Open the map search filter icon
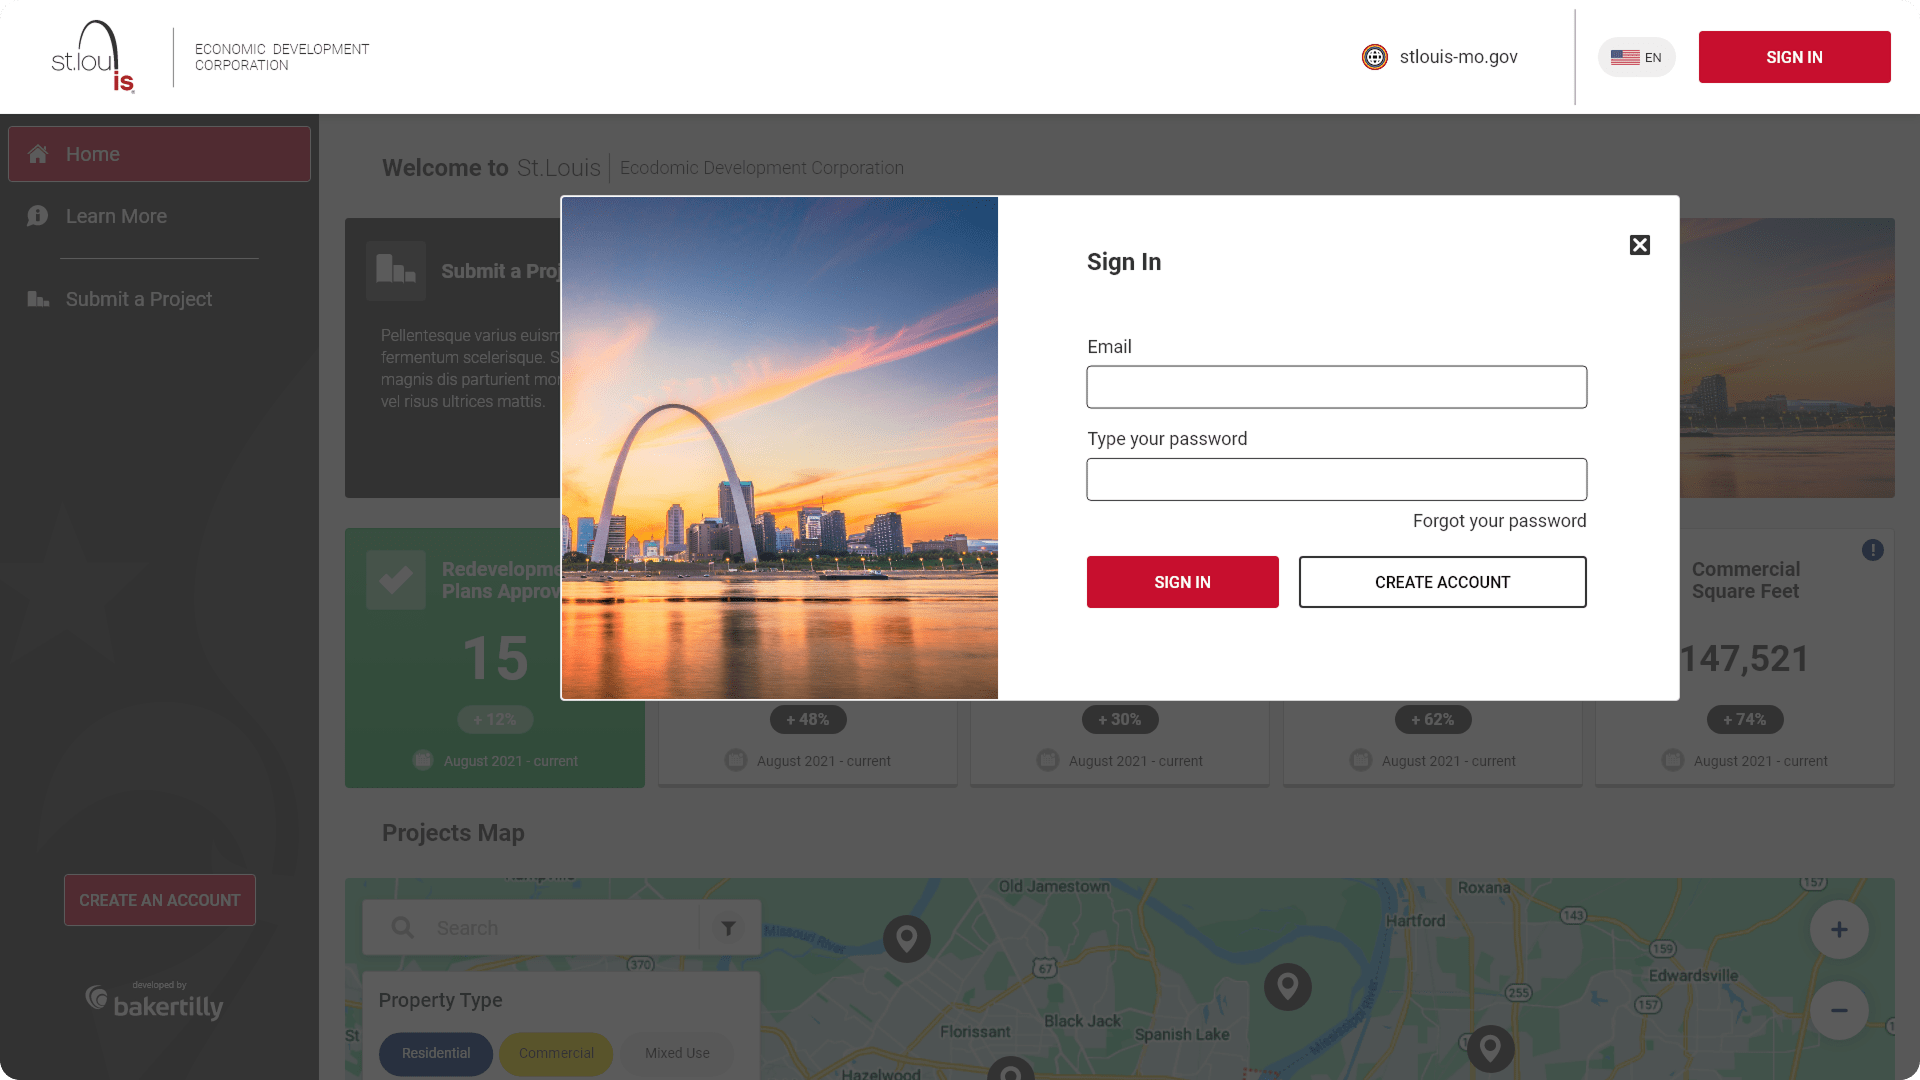 [729, 928]
